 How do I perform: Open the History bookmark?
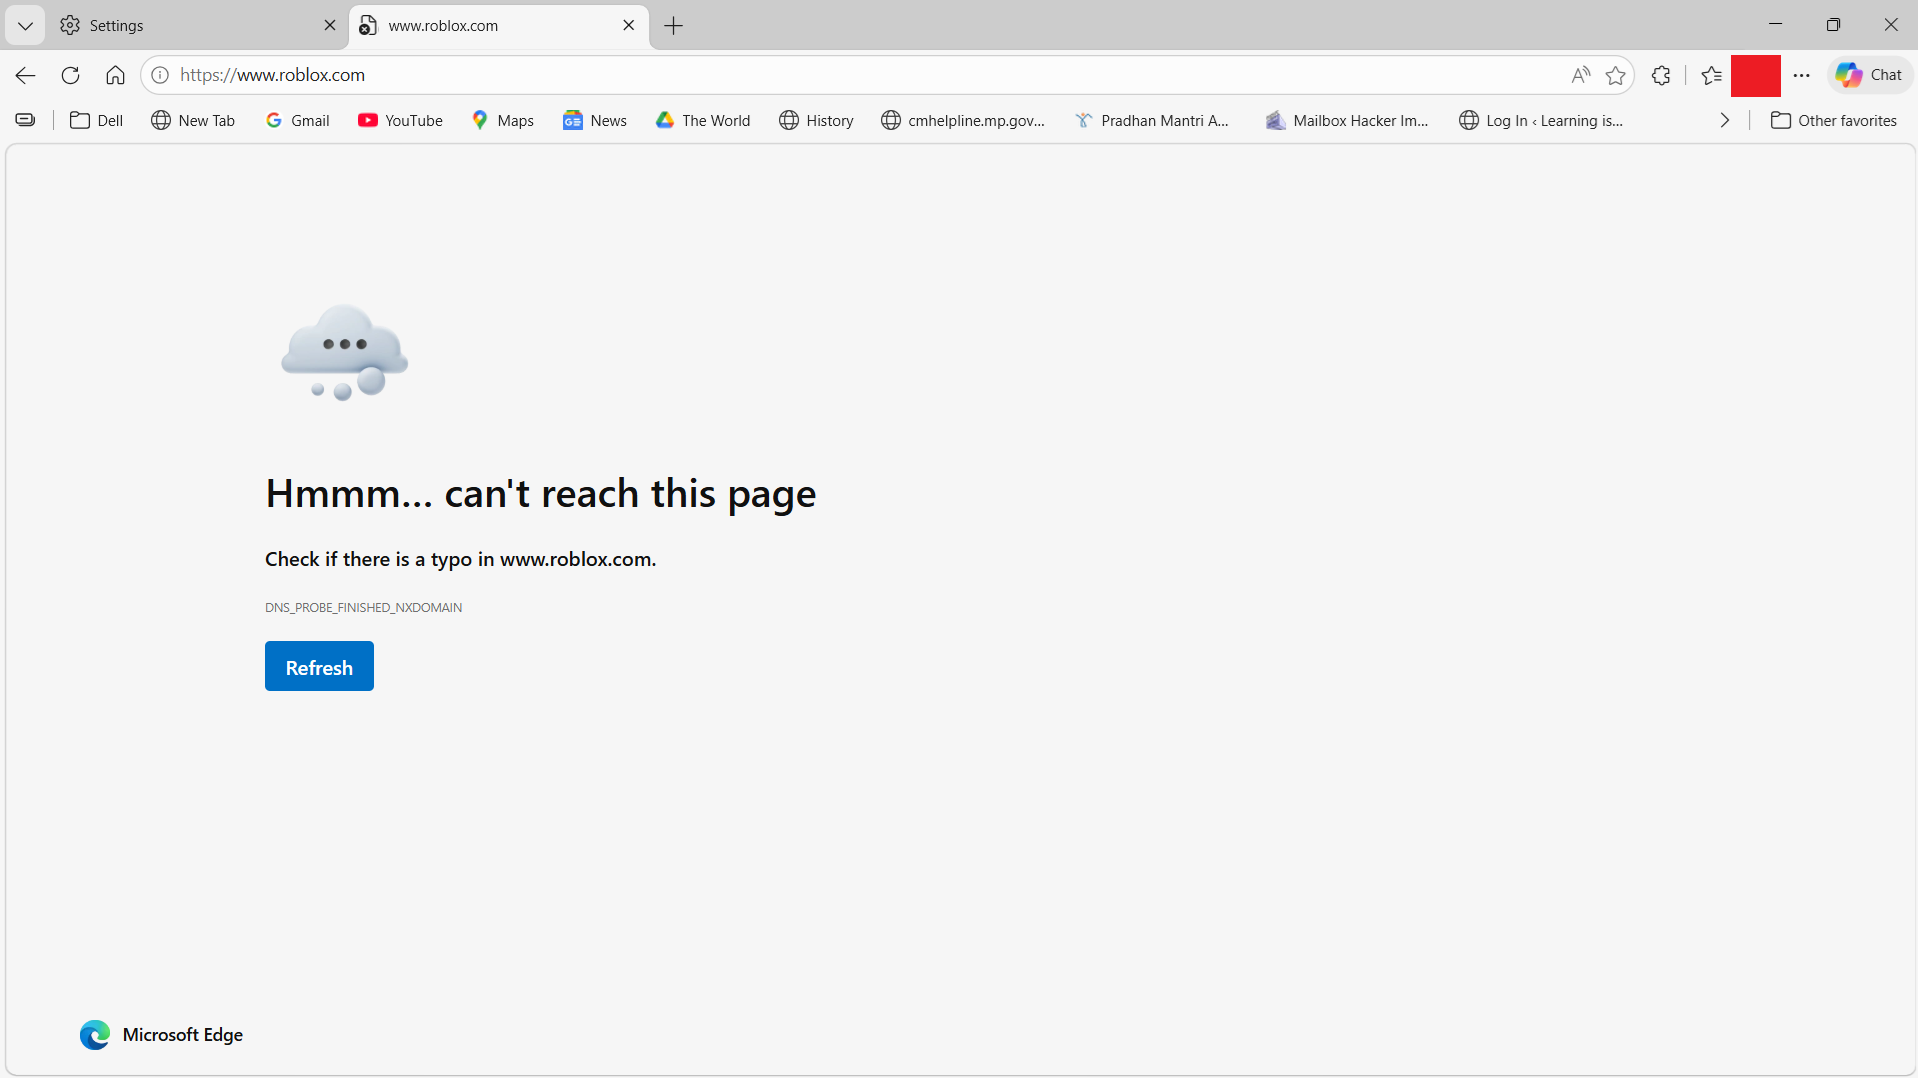click(x=816, y=120)
